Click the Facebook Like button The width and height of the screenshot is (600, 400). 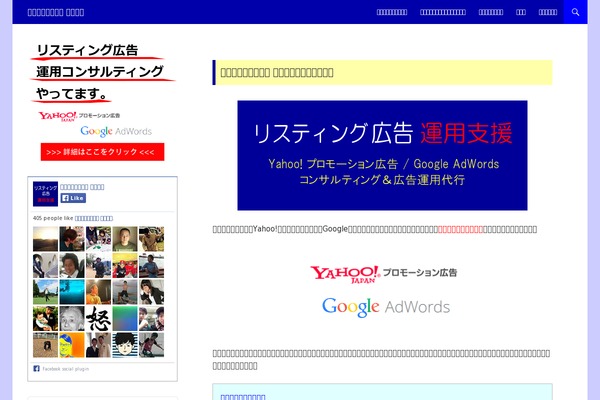[73, 198]
